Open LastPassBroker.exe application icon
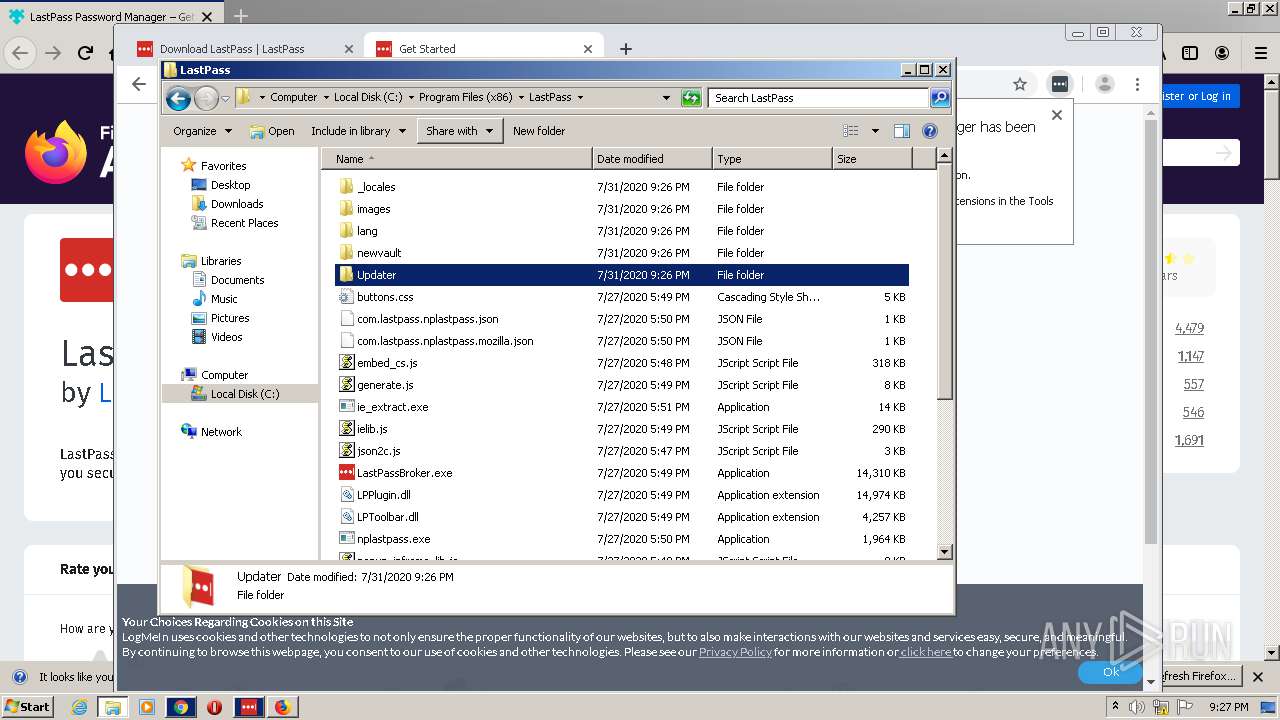The width and height of the screenshot is (1280, 720). (x=346, y=473)
